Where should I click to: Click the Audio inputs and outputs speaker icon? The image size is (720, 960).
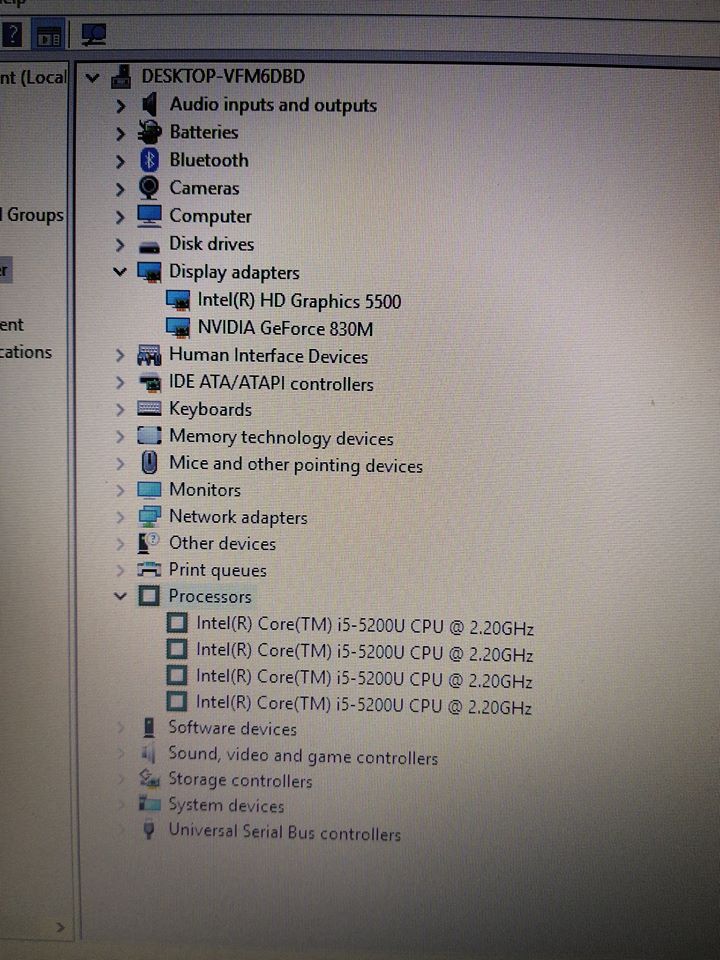tap(149, 105)
